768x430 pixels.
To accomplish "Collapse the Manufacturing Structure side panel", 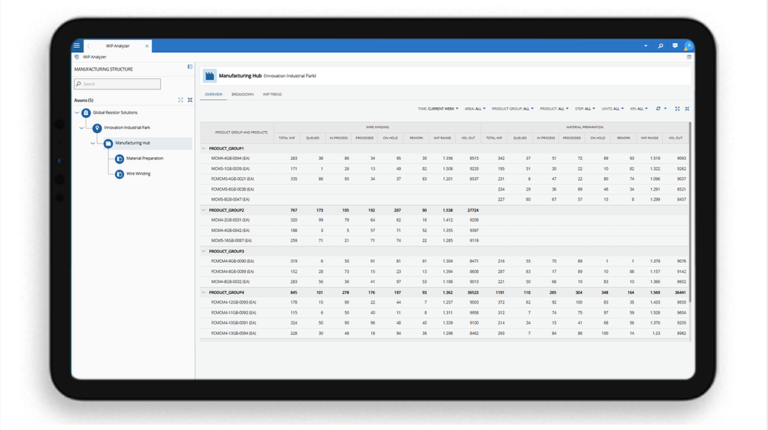I will click(190, 68).
